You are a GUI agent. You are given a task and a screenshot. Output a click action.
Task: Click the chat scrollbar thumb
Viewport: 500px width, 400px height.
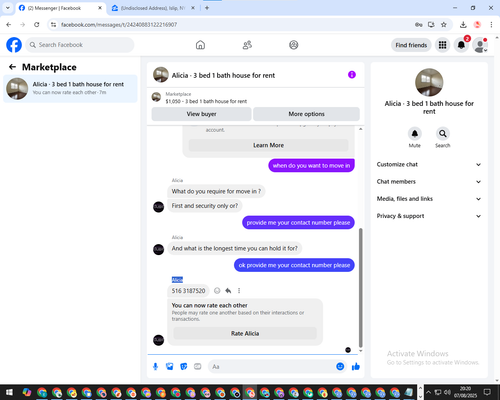click(360, 288)
